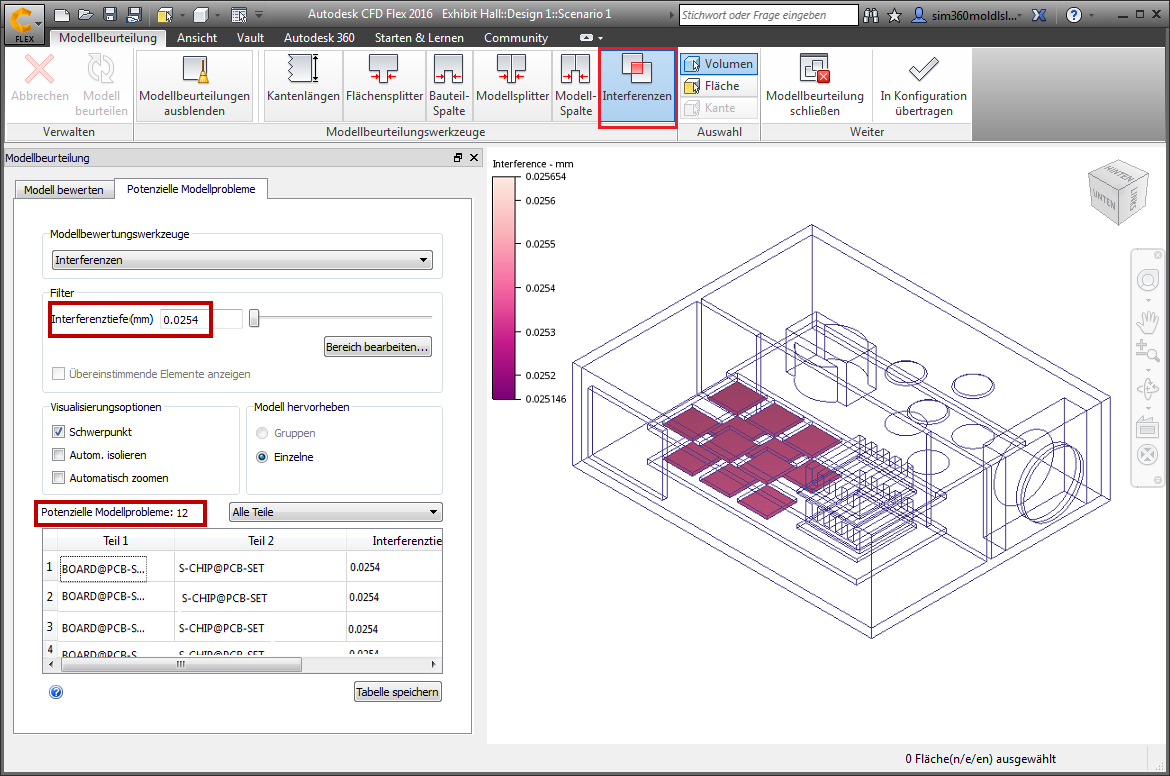Click the Modell beurteilen tool
The image size is (1170, 776).
tap(101, 84)
